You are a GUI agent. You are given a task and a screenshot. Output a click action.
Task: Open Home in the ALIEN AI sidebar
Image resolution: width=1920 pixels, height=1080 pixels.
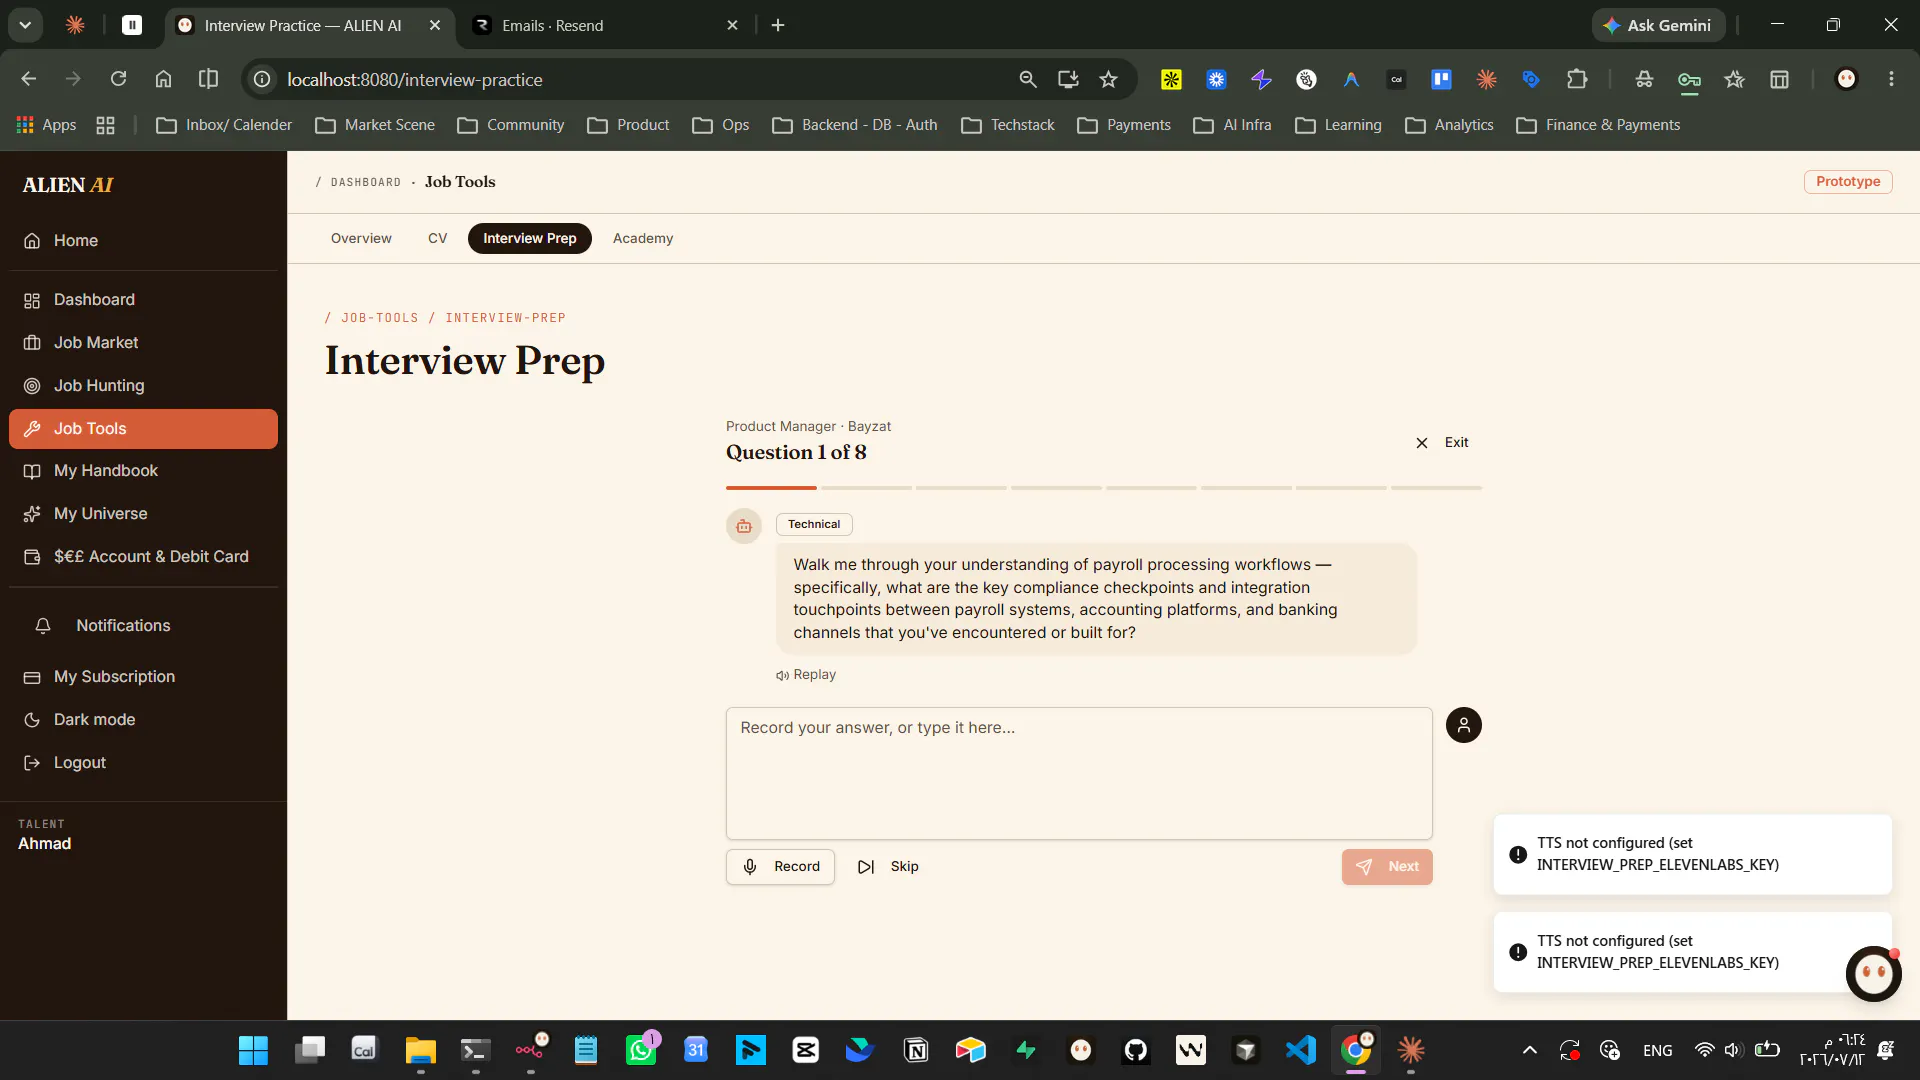pyautogui.click(x=143, y=241)
